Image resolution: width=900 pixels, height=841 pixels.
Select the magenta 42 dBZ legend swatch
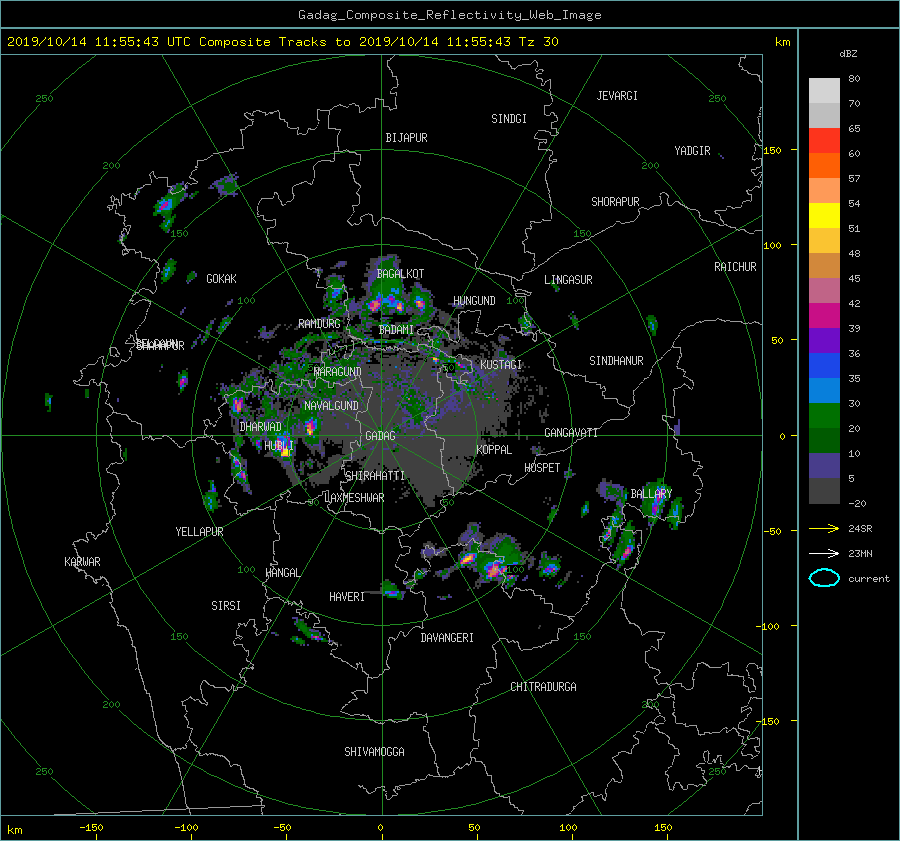824,315
